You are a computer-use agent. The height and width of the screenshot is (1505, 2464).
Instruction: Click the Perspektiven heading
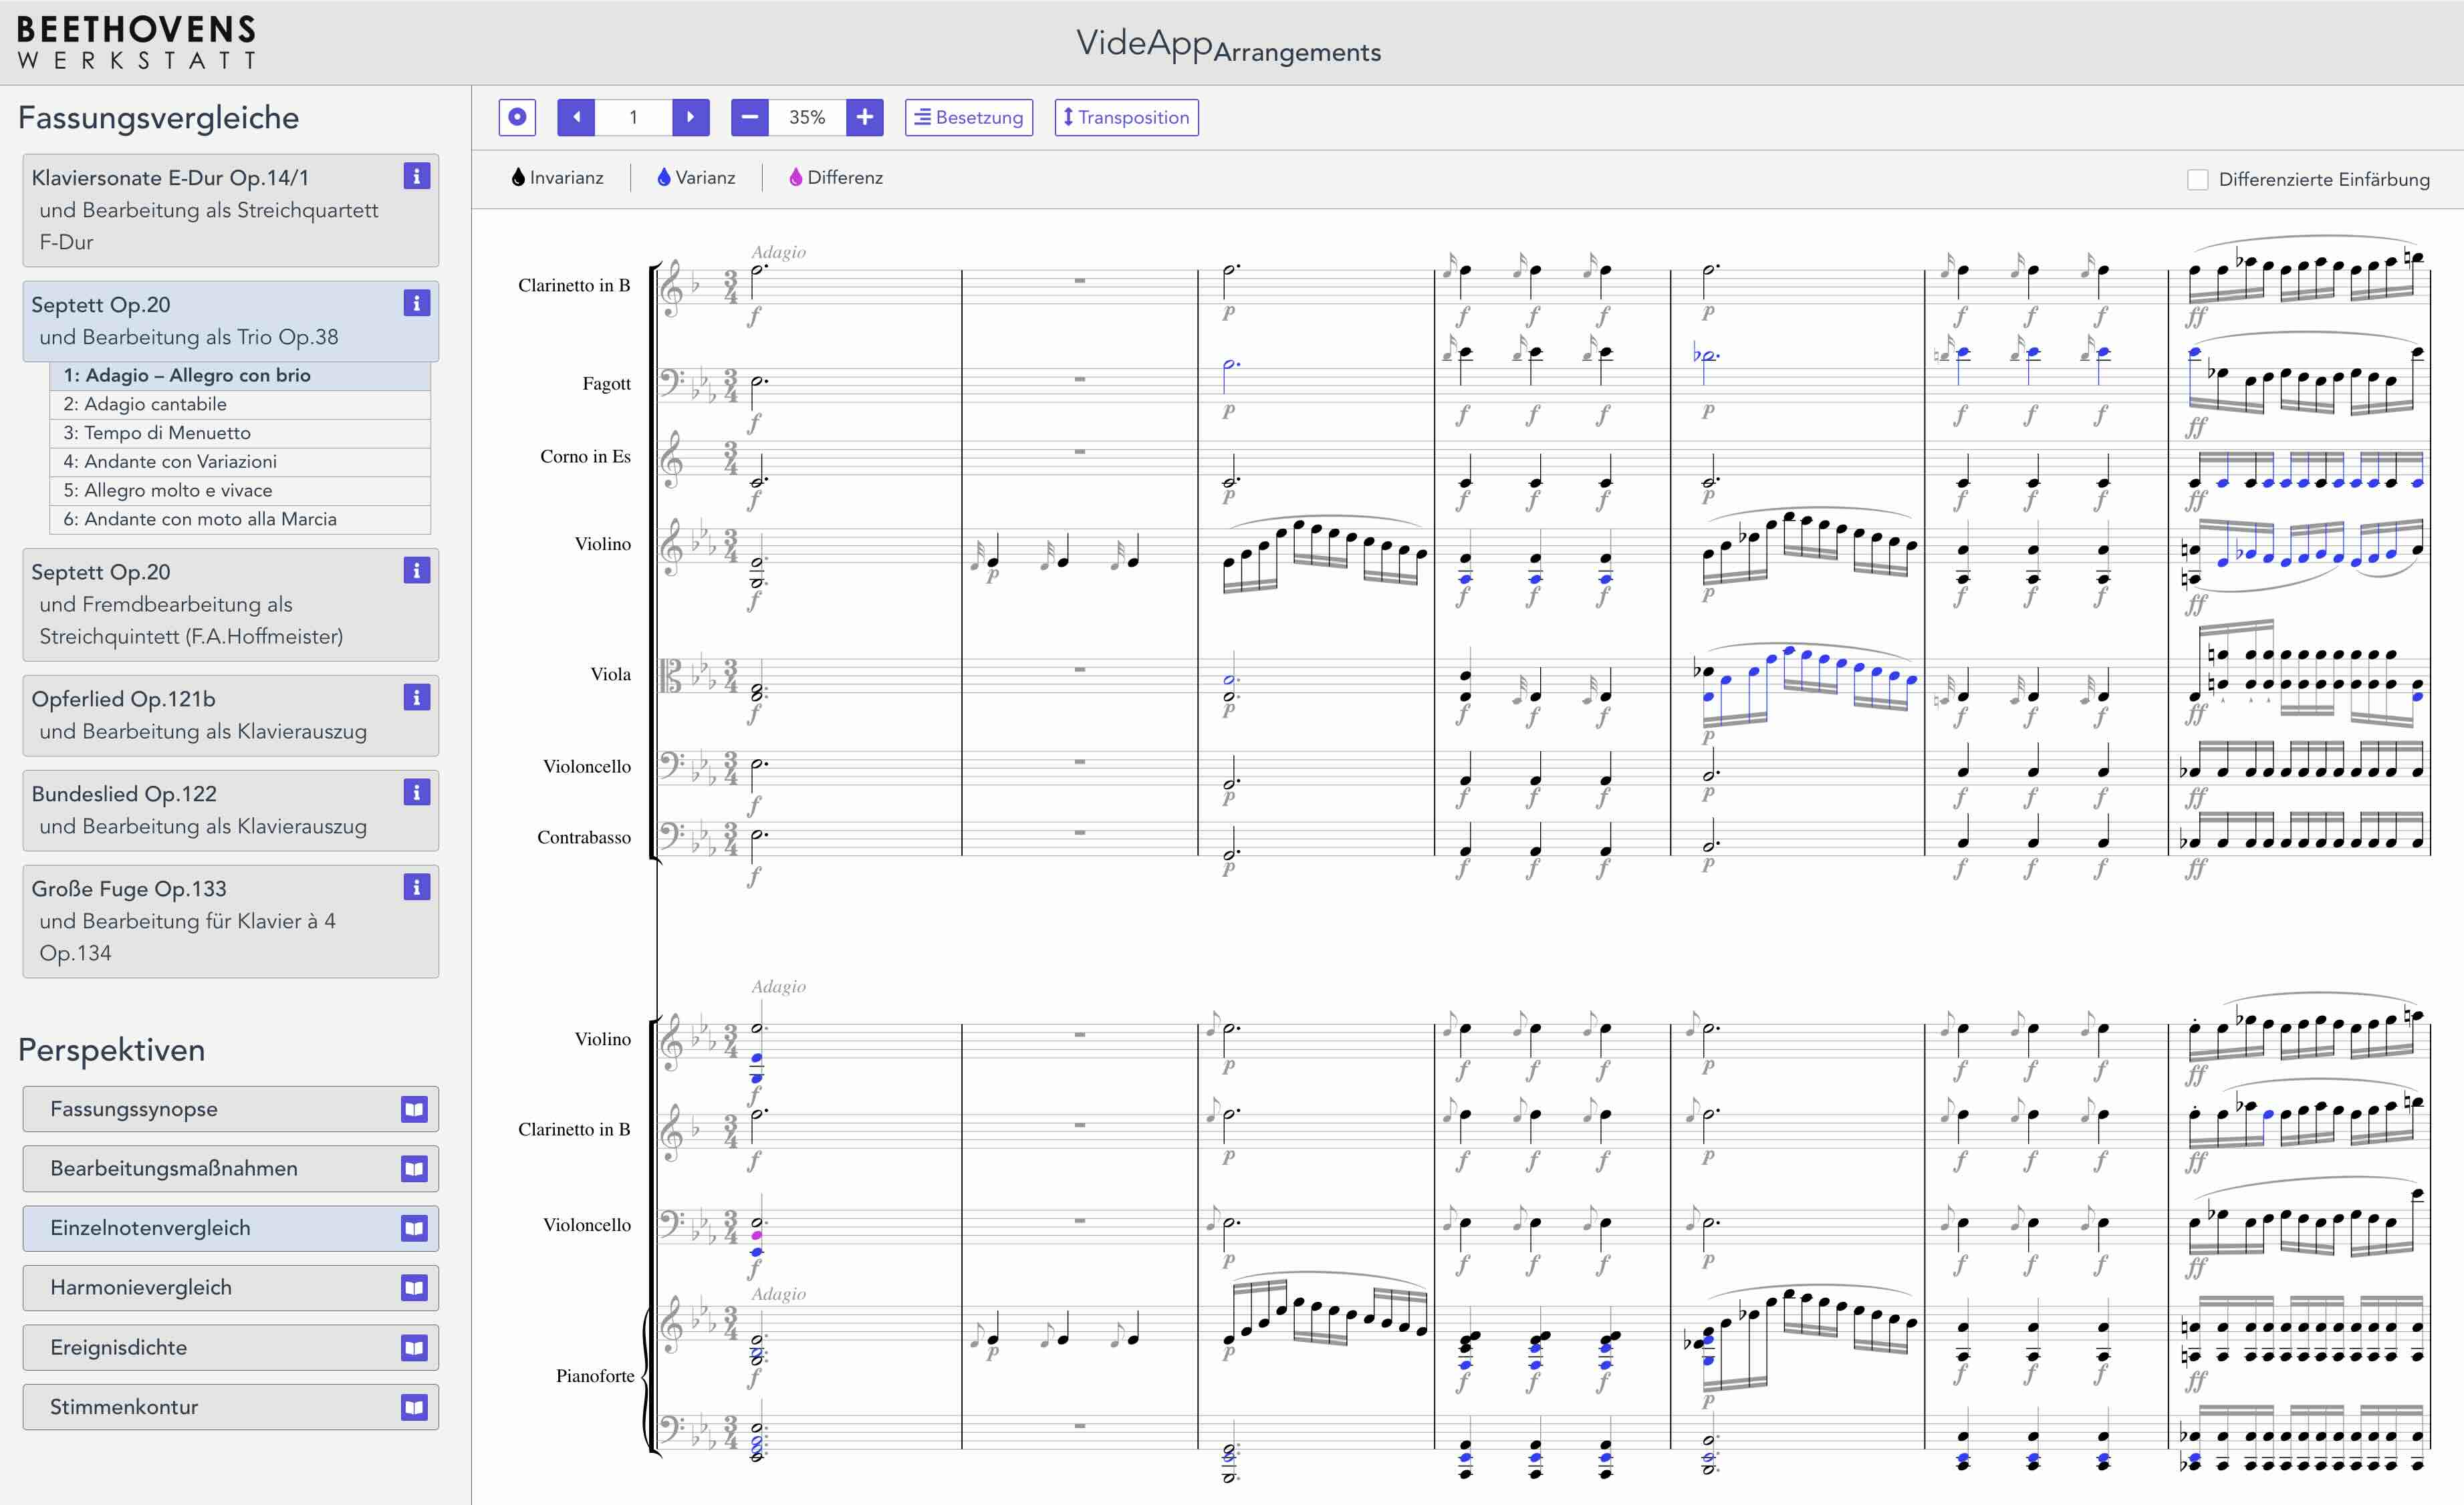tap(112, 1050)
